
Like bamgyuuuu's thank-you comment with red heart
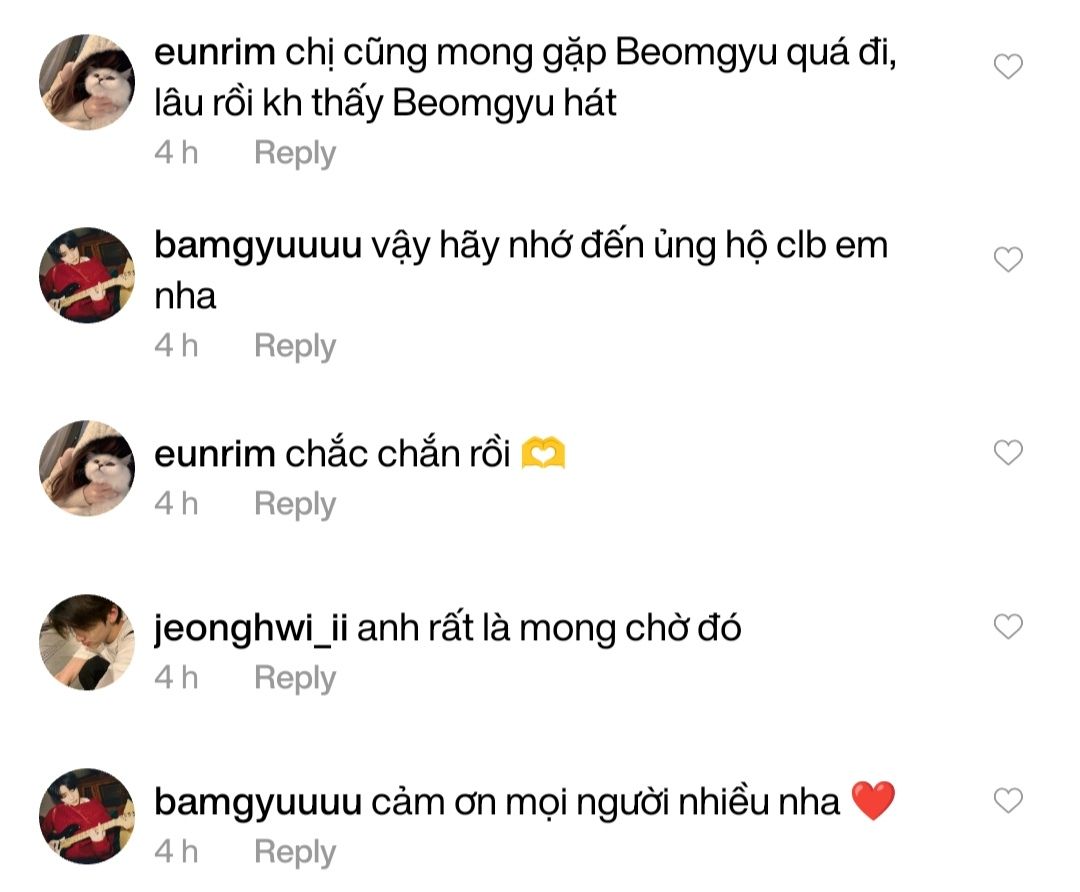click(1008, 801)
